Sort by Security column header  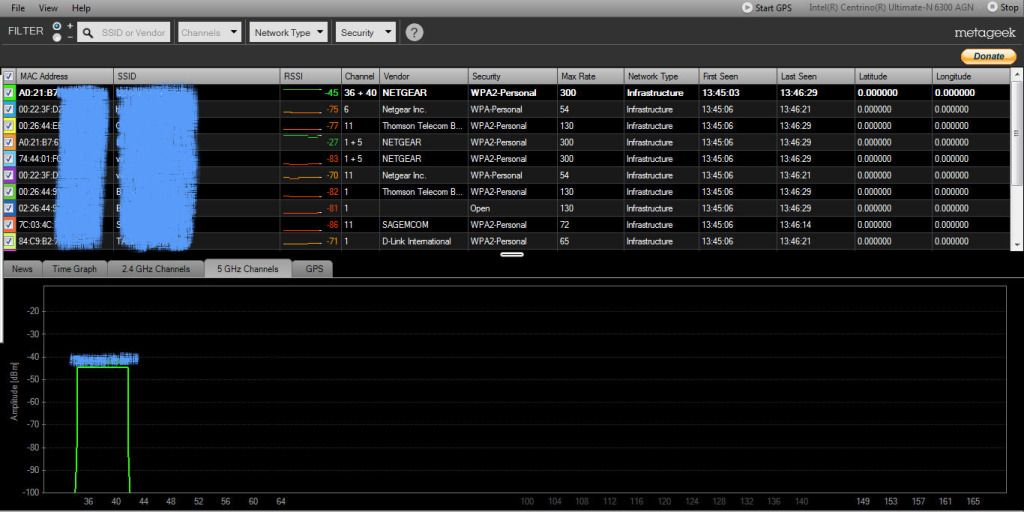tap(513, 76)
